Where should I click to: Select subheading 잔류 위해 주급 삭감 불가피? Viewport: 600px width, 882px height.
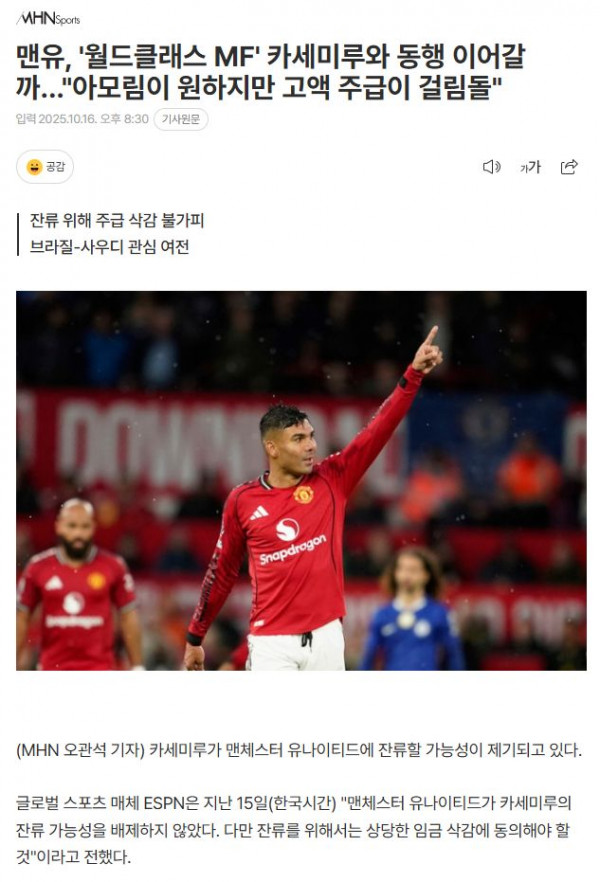click(117, 220)
